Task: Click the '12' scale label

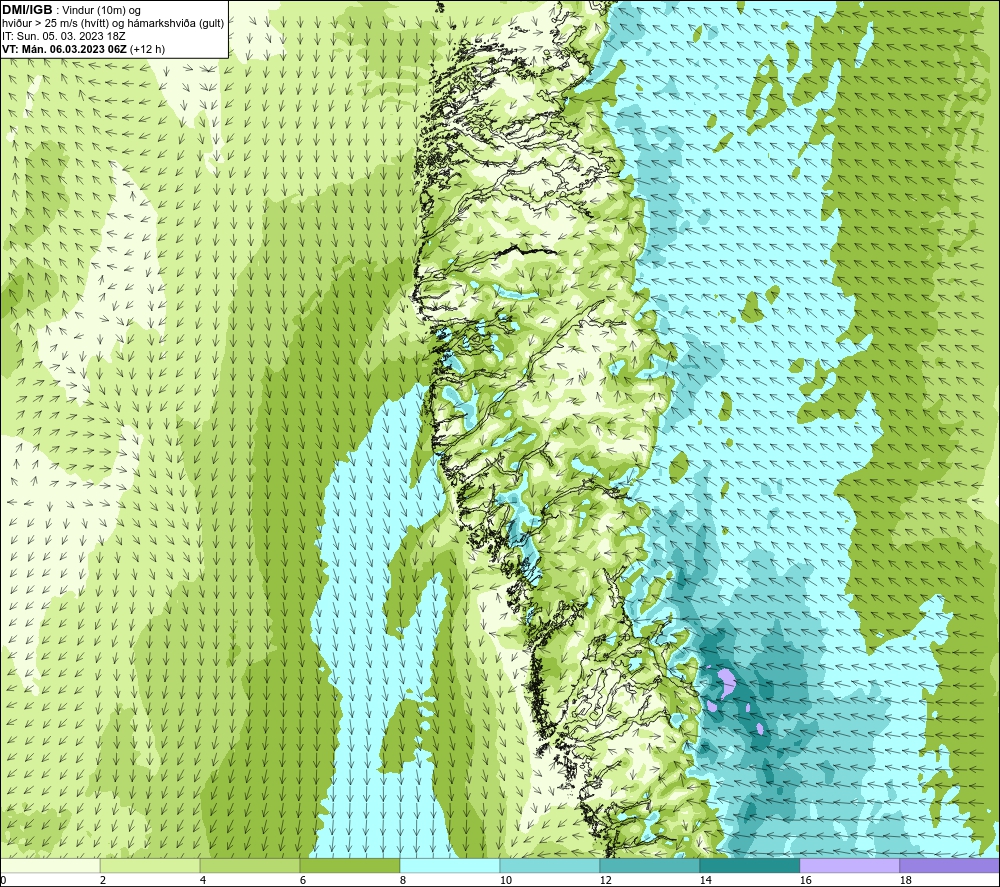Action: 605,881
